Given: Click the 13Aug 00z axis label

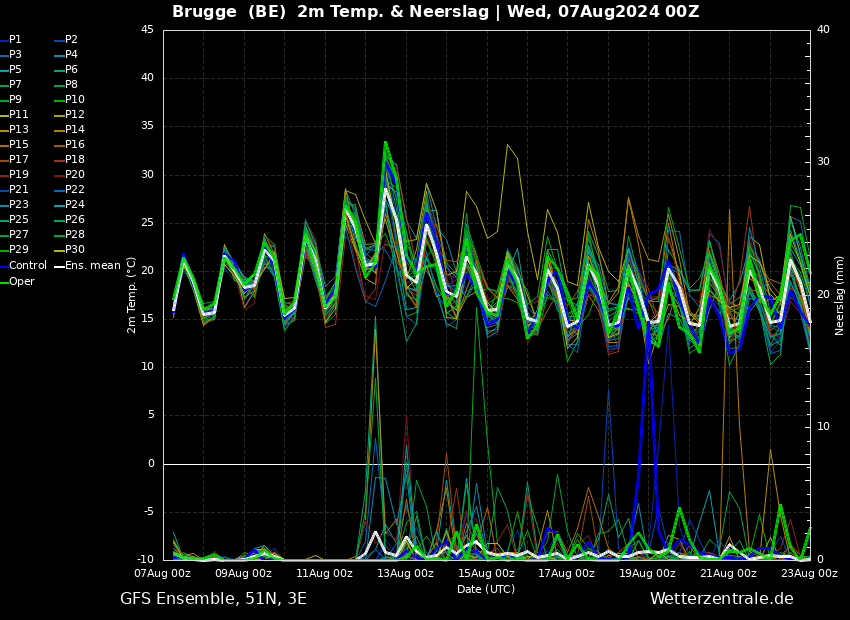Looking at the screenshot, I should point(405,573).
